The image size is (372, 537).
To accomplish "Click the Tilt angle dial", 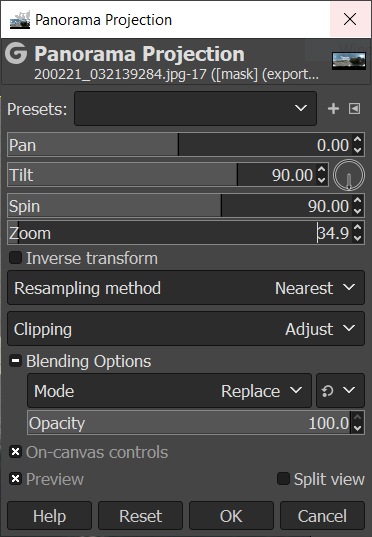I will (x=349, y=175).
